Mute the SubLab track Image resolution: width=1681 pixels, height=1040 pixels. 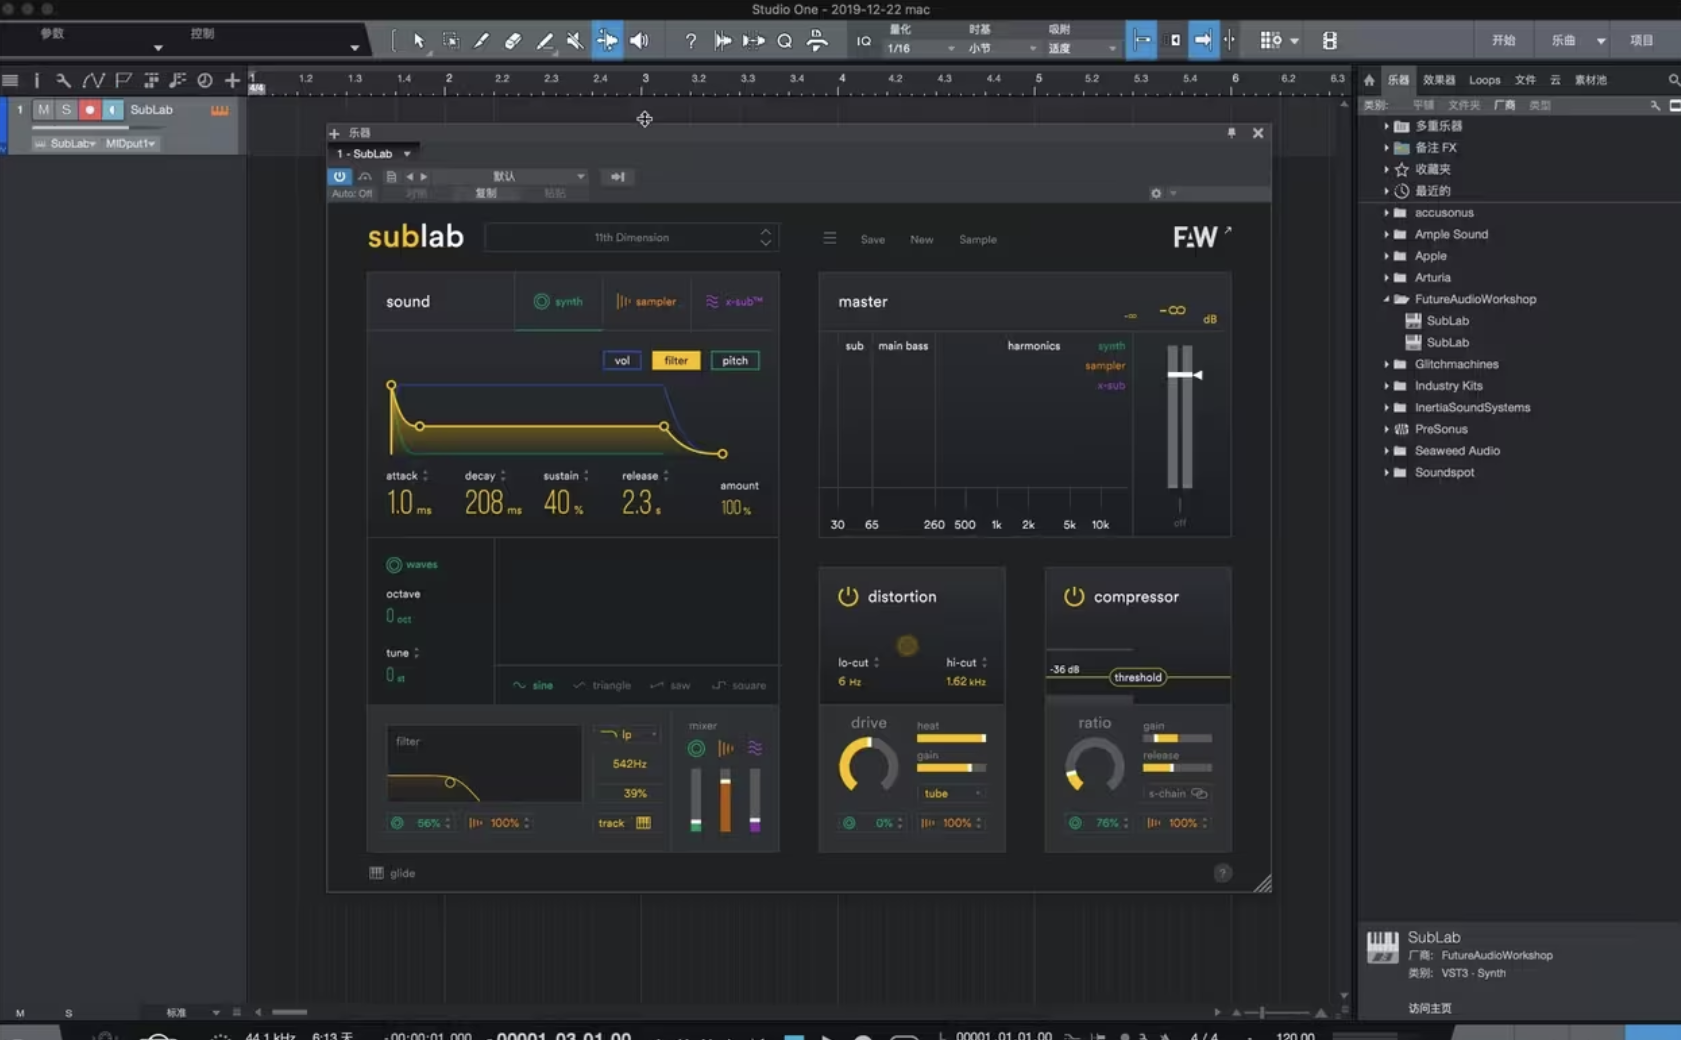click(43, 110)
